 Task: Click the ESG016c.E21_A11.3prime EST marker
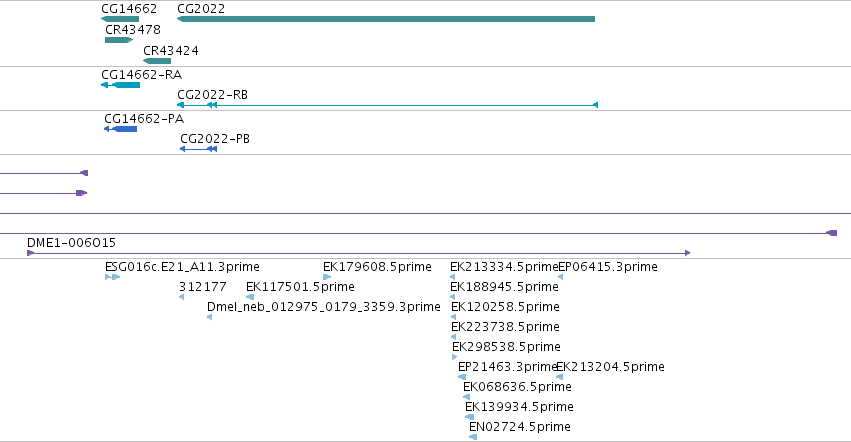coord(112,277)
